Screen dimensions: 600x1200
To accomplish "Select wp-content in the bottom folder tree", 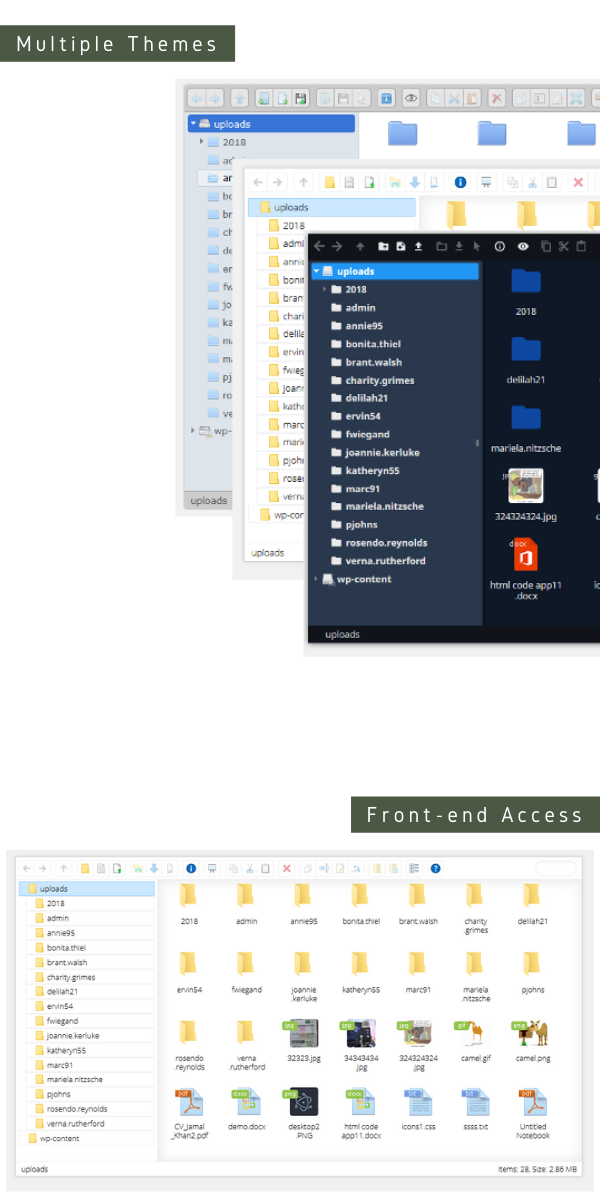I will [x=58, y=1138].
